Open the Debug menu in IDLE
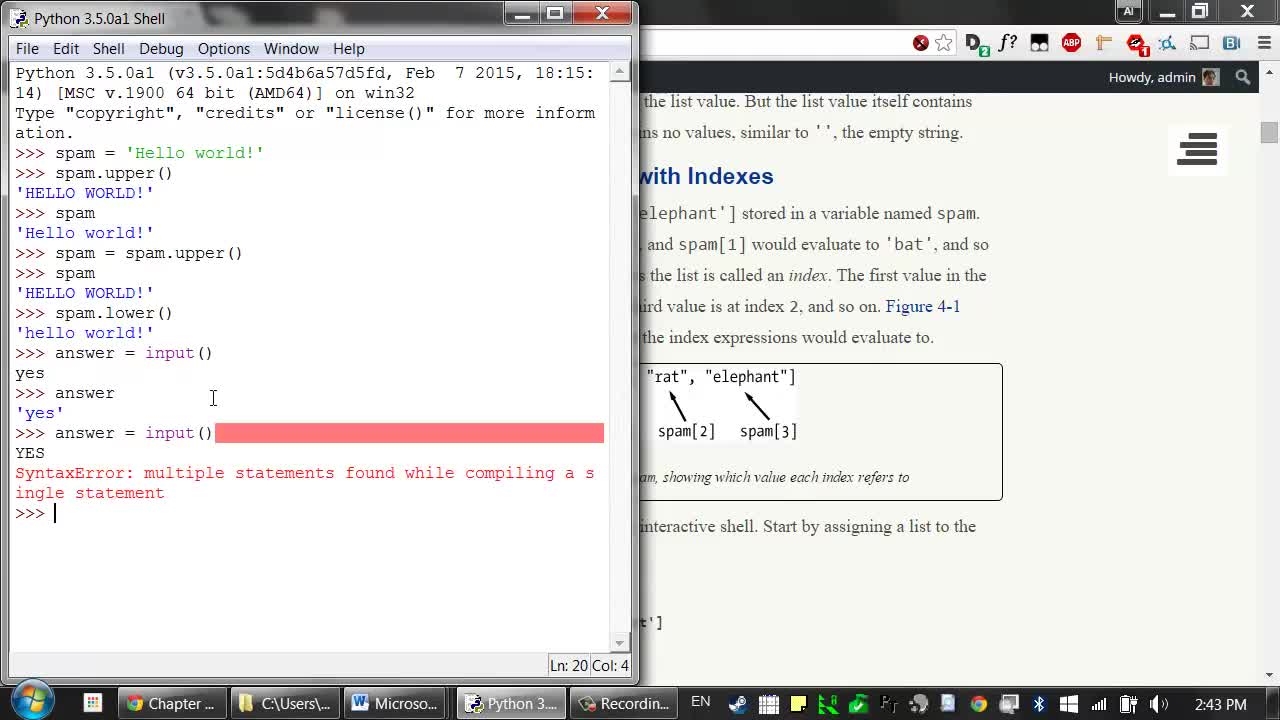This screenshot has width=1280, height=720. [161, 48]
